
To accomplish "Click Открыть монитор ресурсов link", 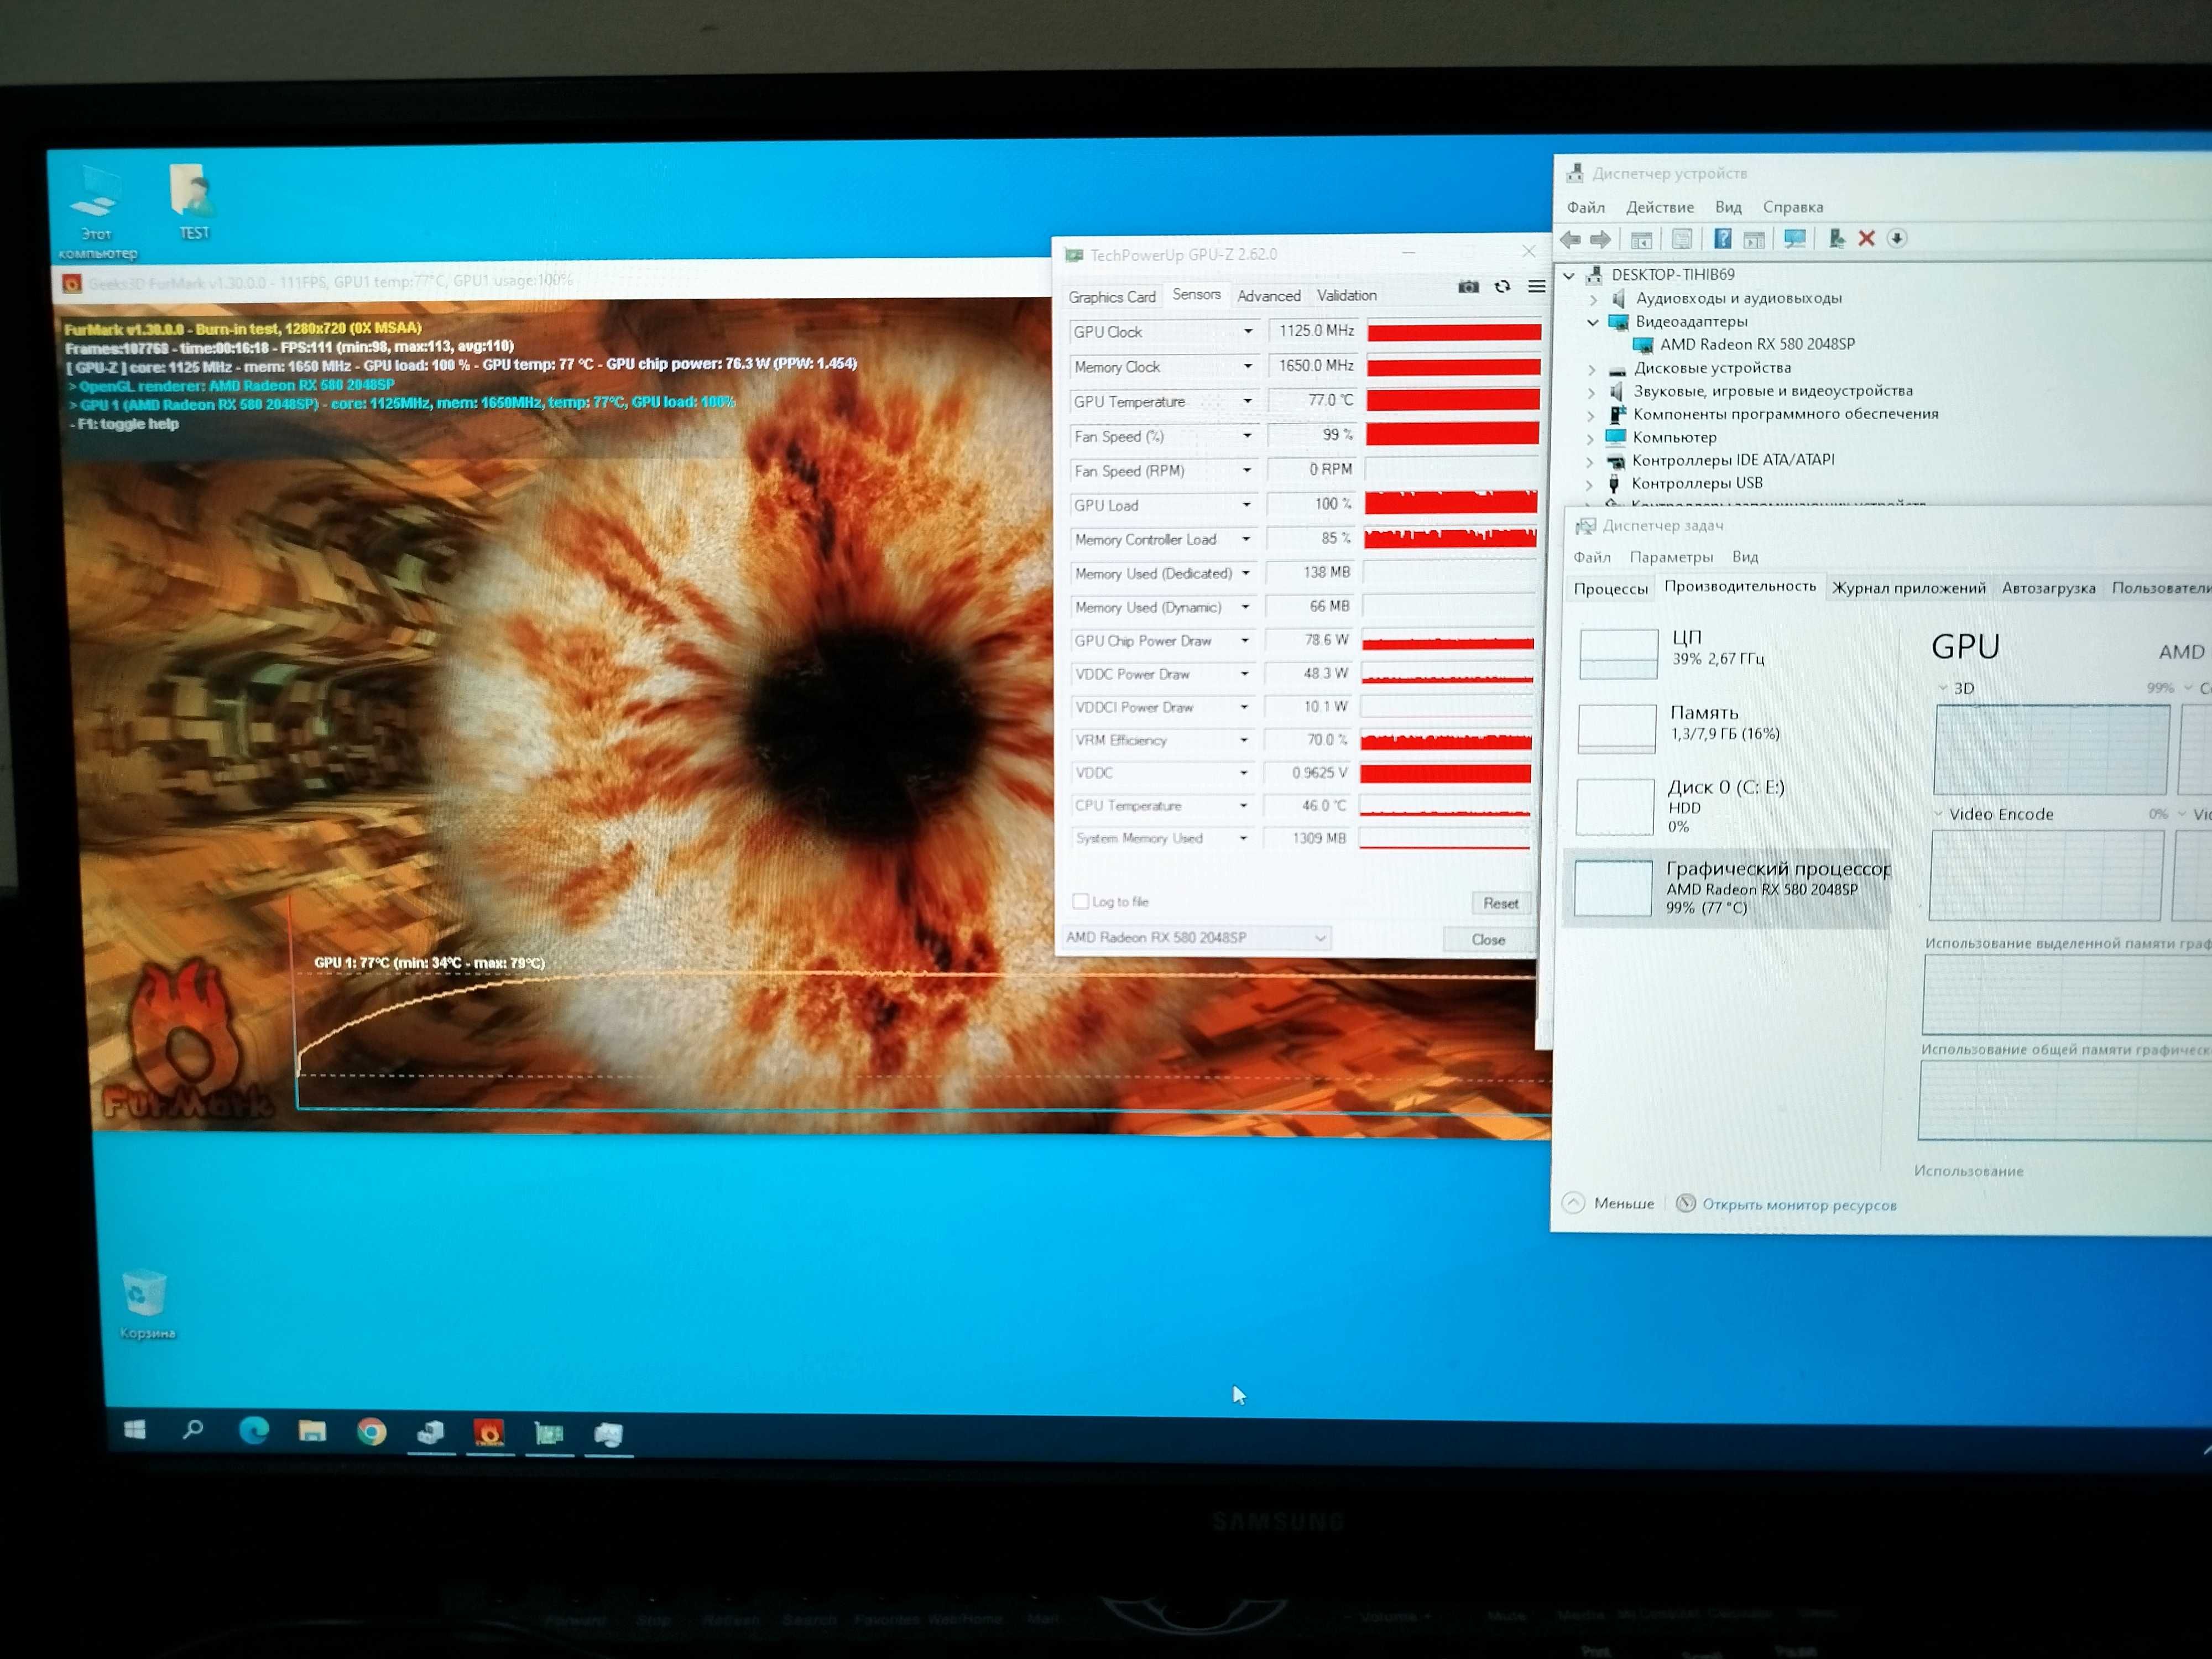I will 1798,1205.
